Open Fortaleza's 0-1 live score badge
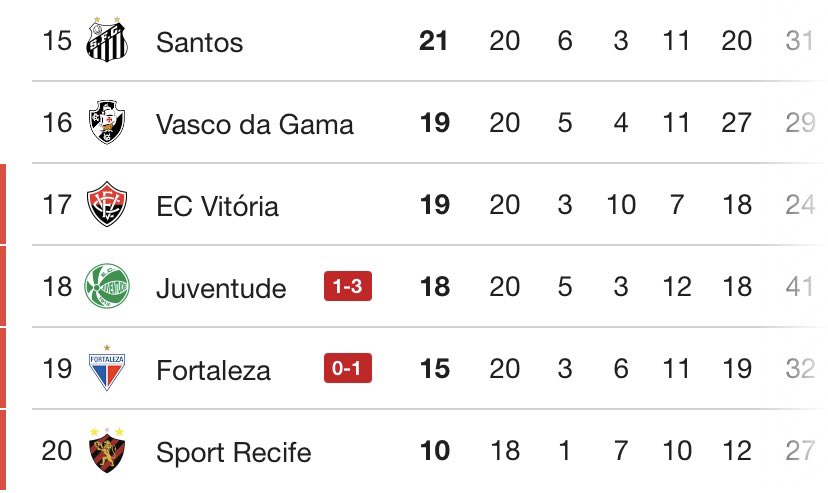 click(x=348, y=370)
